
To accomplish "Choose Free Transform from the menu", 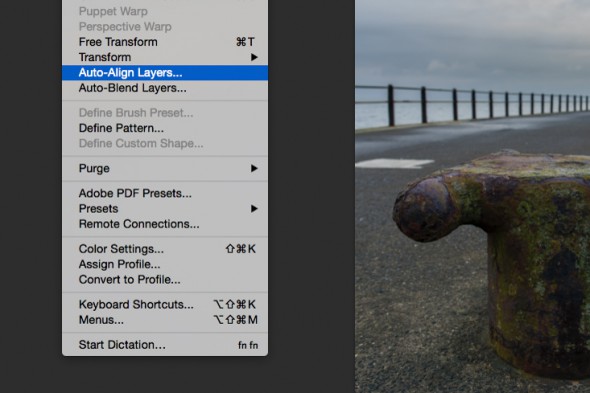I will [165, 42].
